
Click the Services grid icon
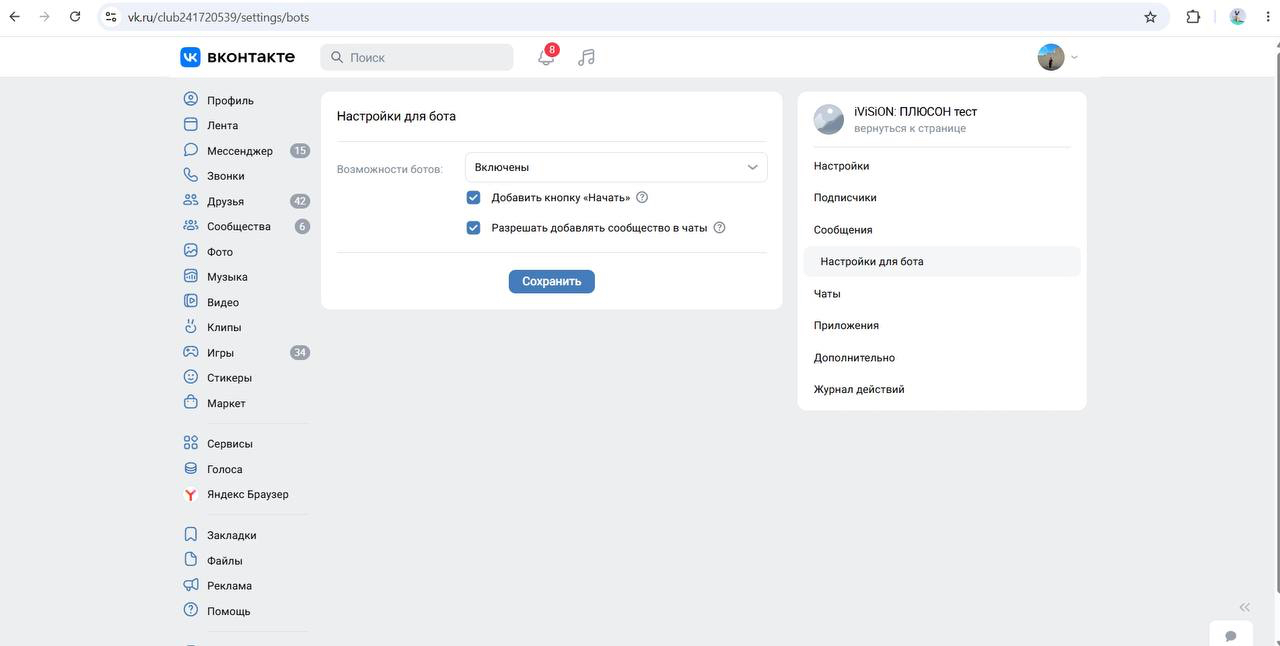click(x=191, y=443)
